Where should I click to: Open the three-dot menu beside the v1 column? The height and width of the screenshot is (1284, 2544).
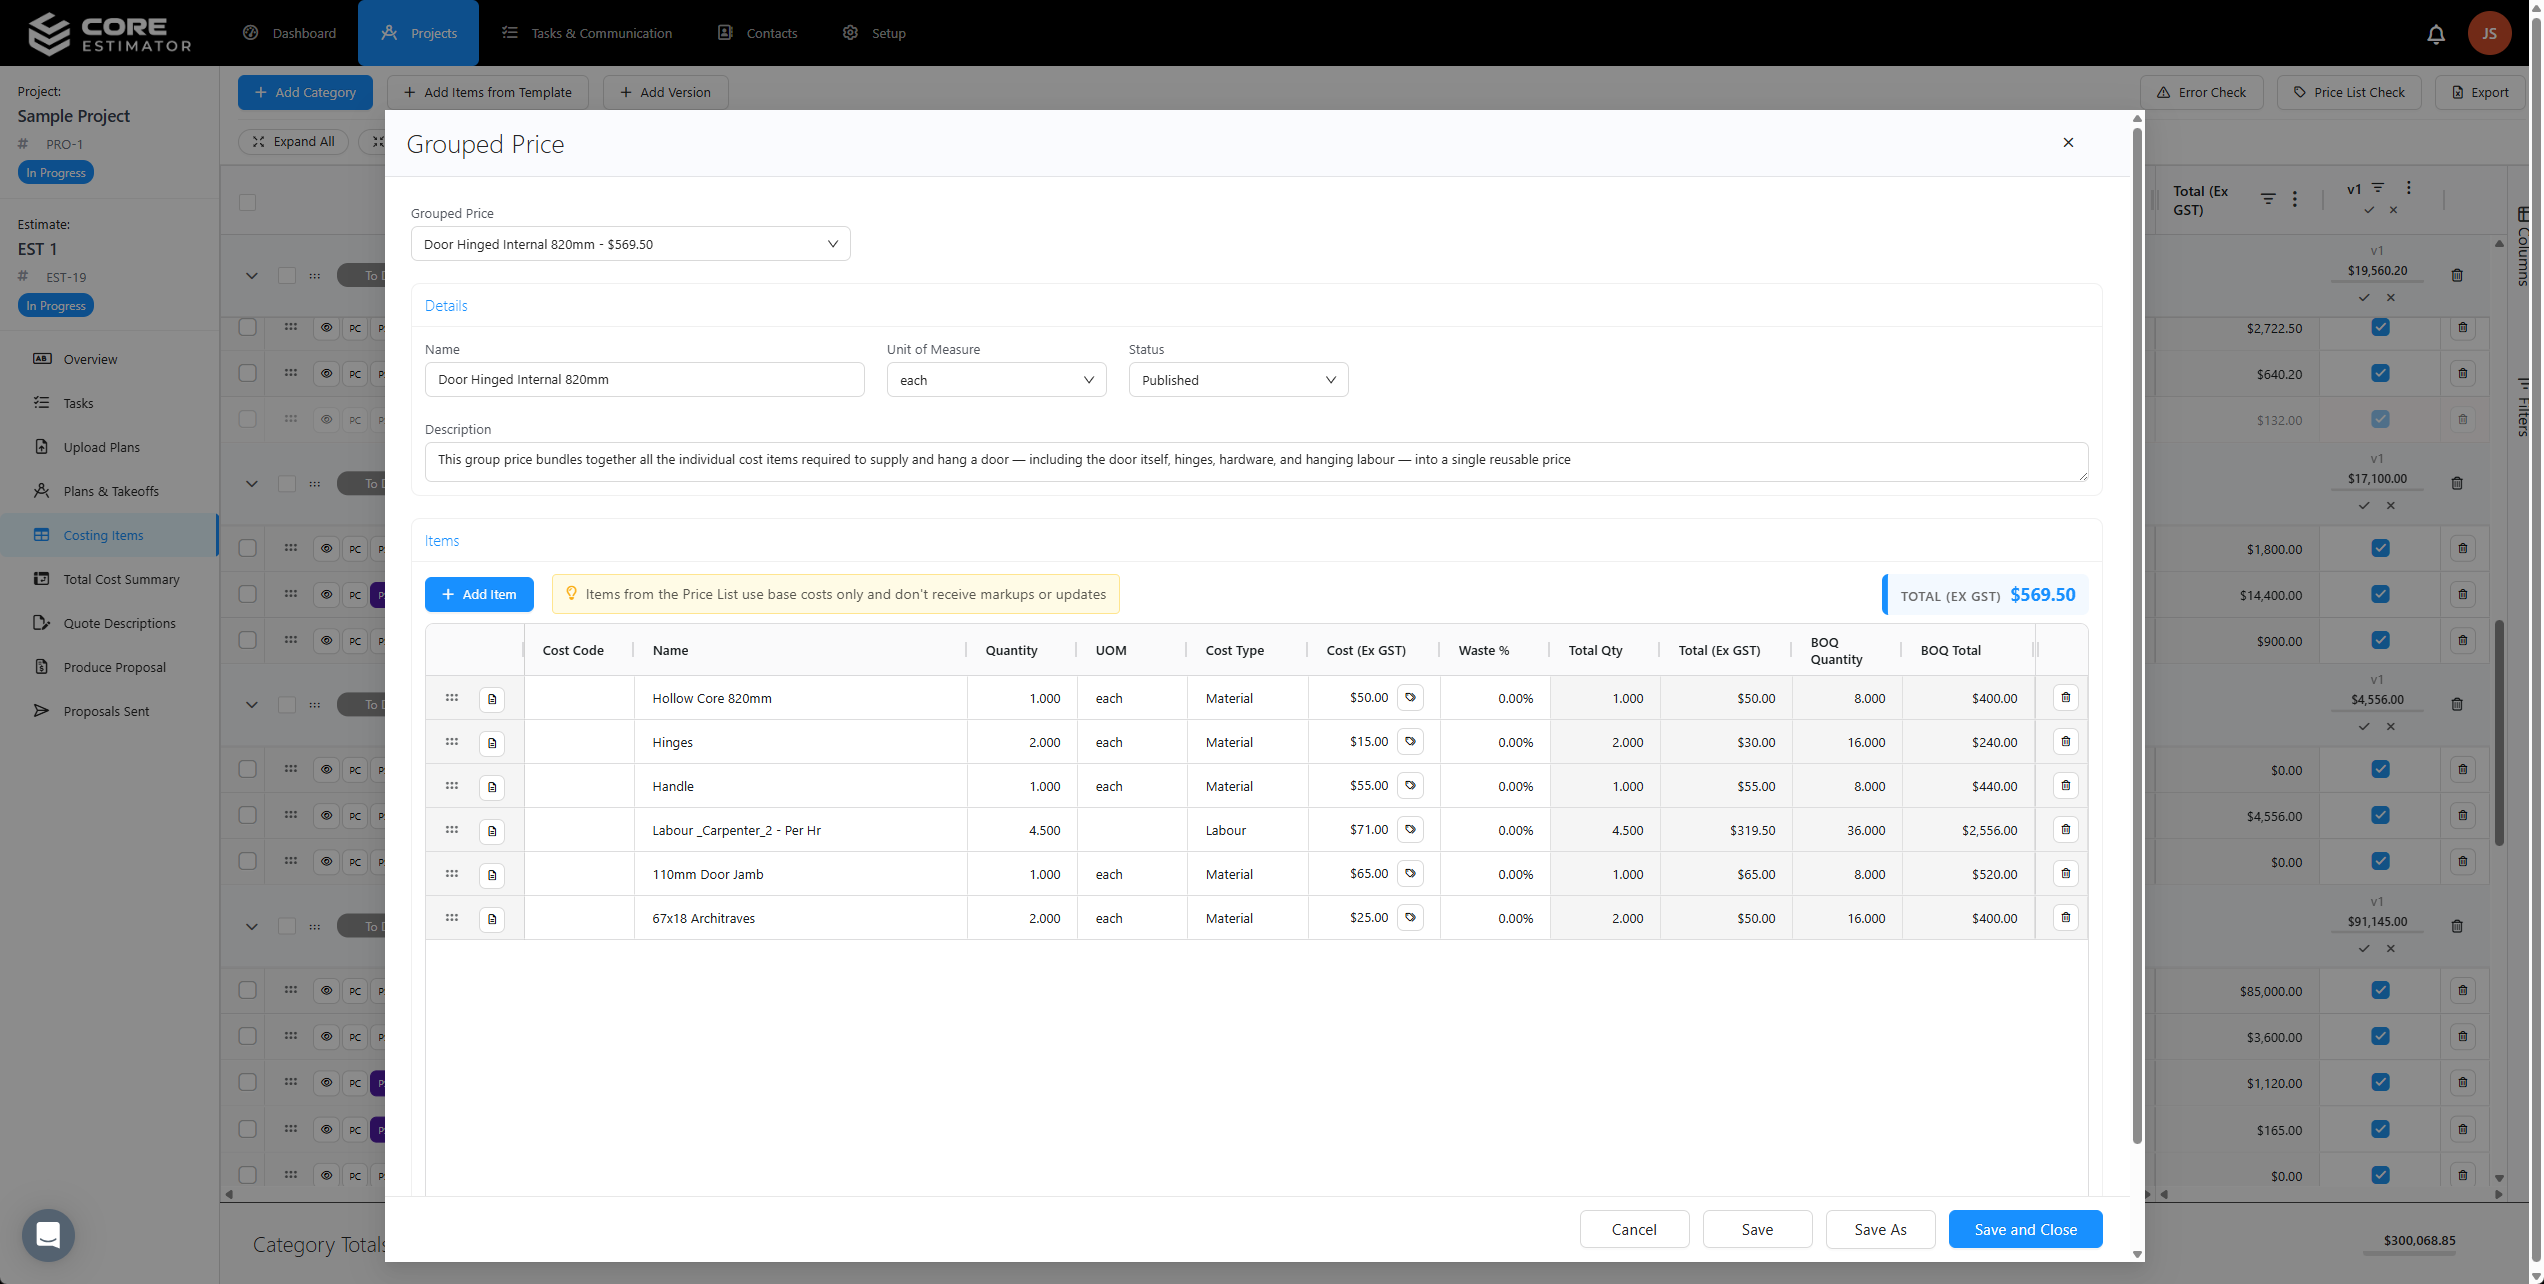(2408, 188)
